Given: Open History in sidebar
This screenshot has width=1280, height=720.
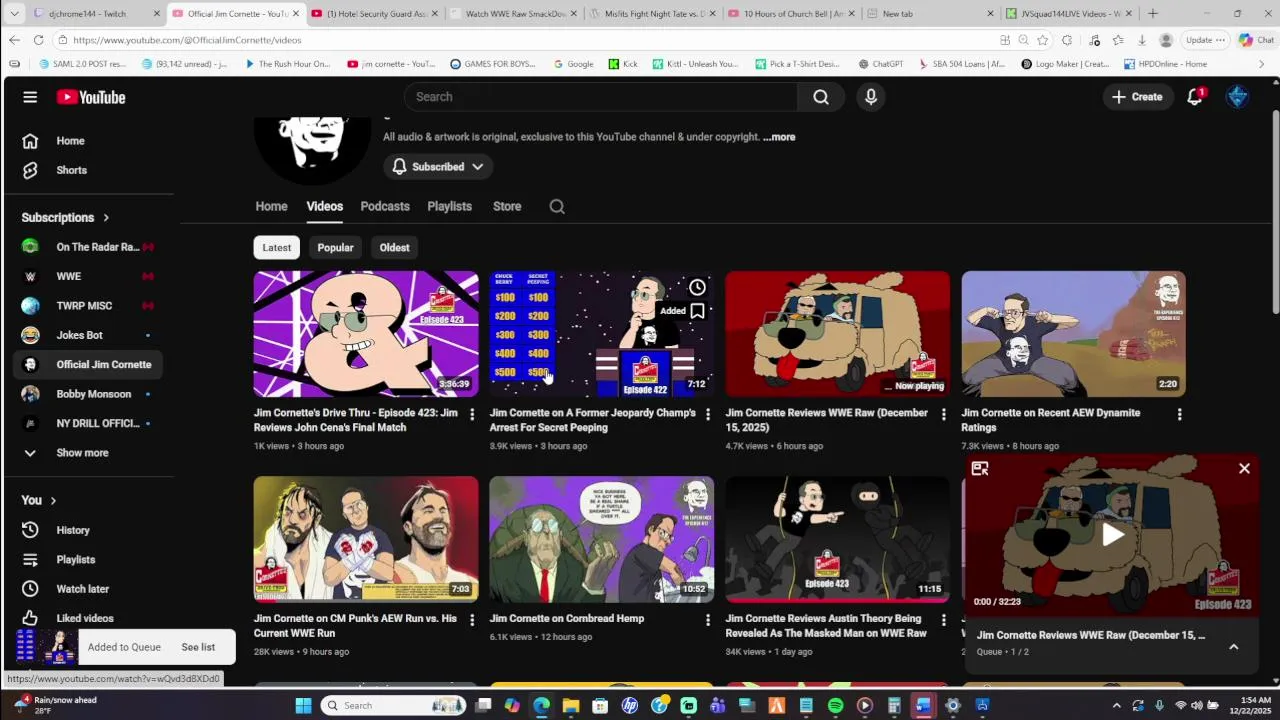Looking at the screenshot, I should [88, 530].
